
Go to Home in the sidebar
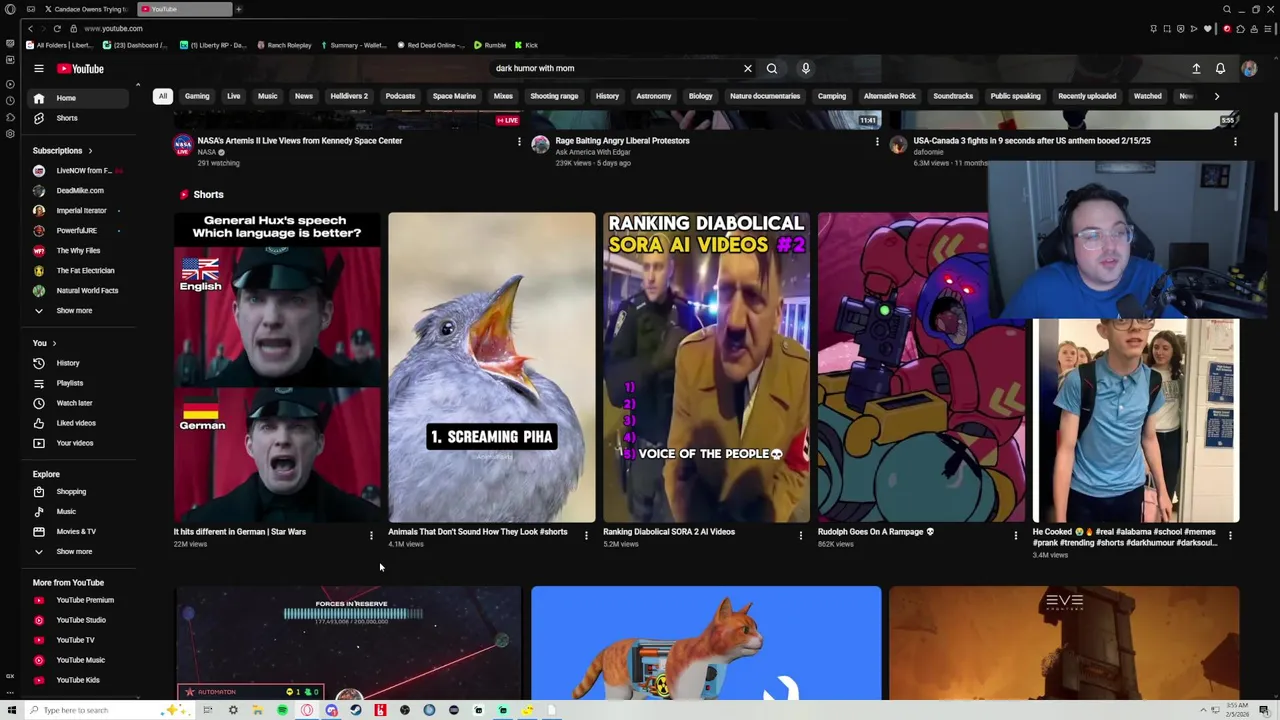coord(78,98)
